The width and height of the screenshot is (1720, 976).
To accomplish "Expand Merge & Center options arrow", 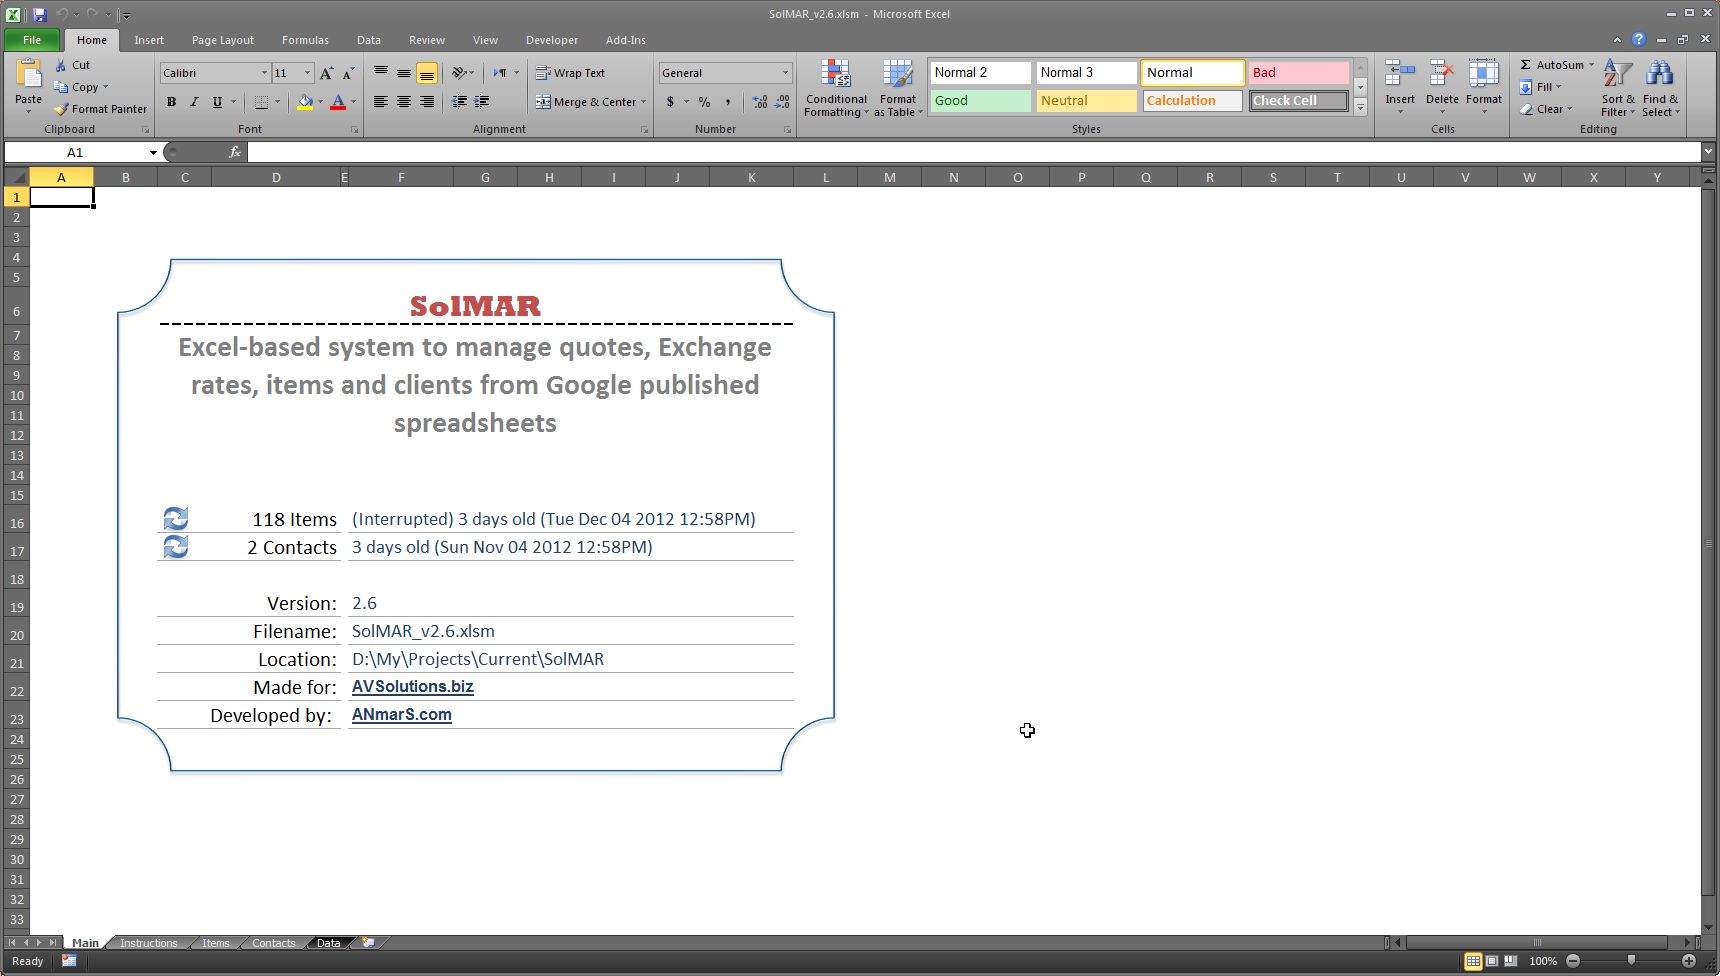I will click(x=643, y=102).
